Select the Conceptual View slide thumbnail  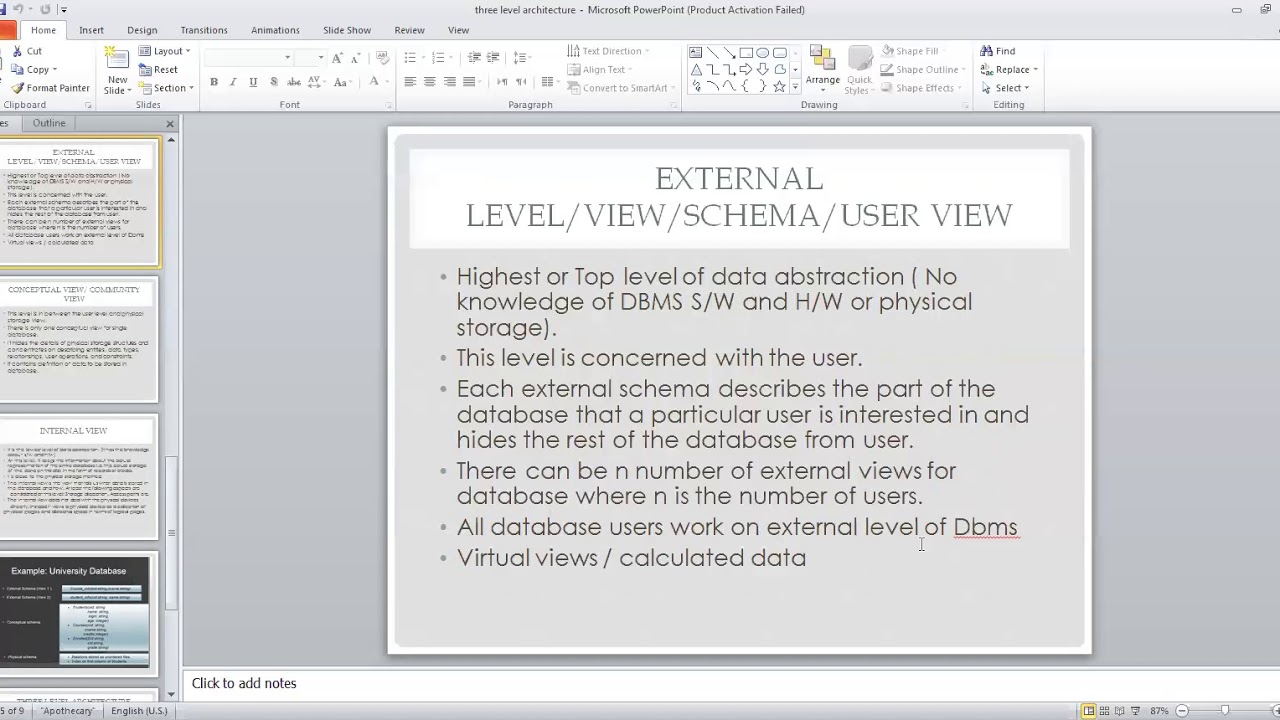click(79, 341)
